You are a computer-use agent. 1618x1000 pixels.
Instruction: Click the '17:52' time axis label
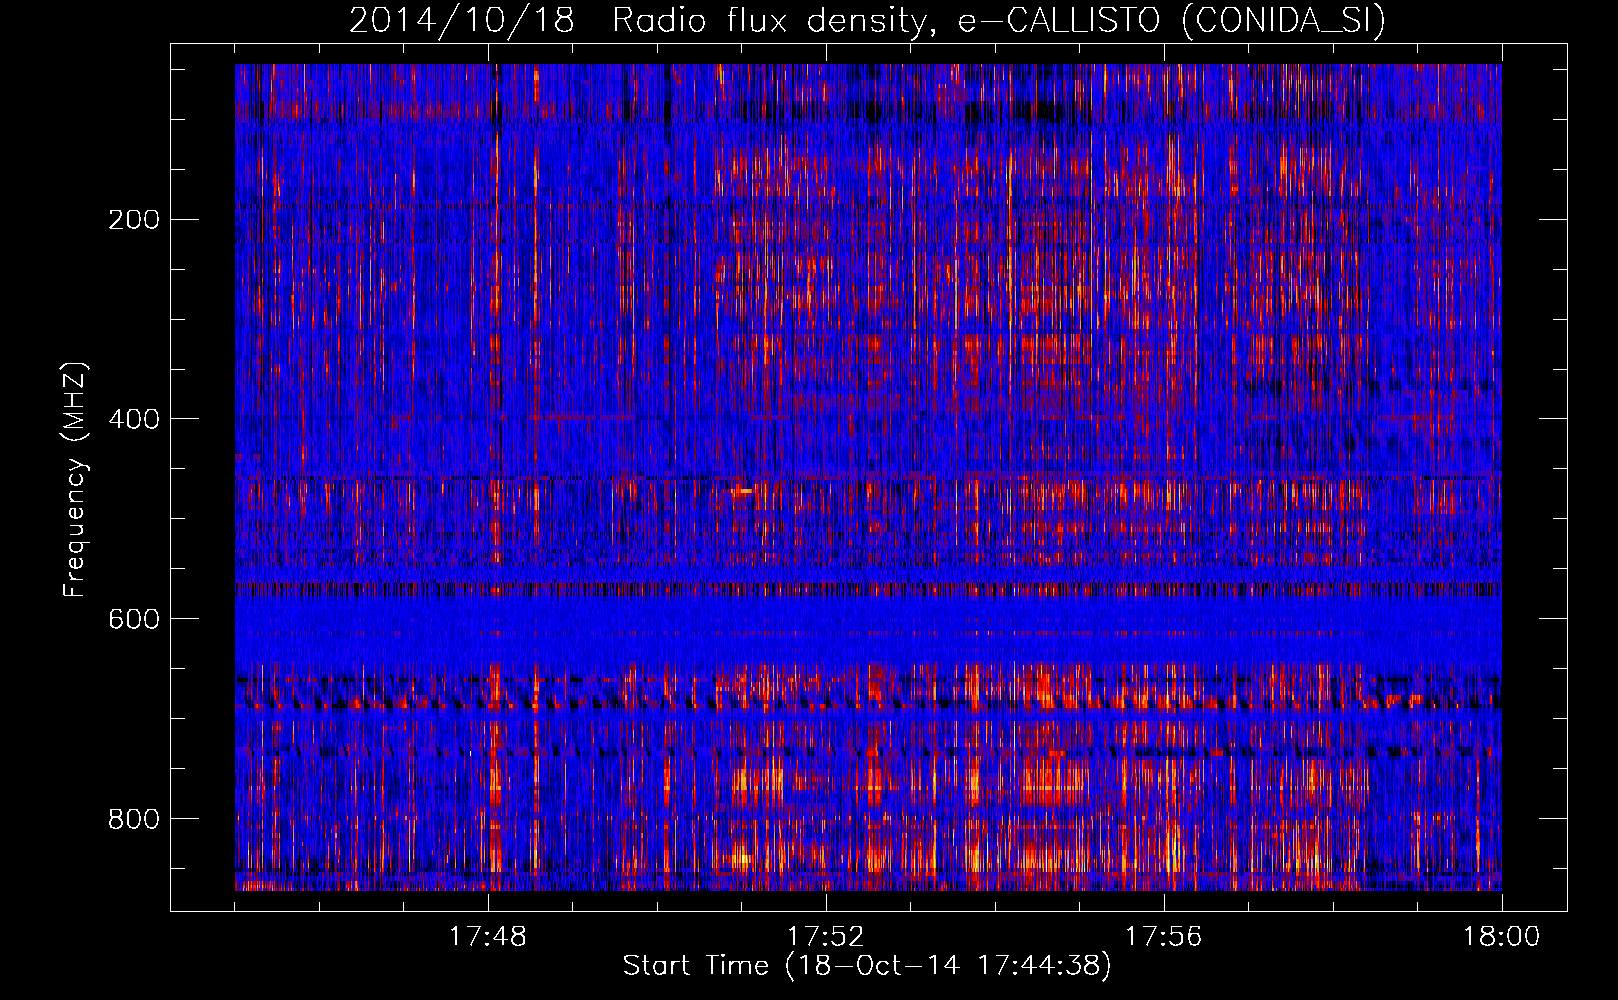coord(826,937)
